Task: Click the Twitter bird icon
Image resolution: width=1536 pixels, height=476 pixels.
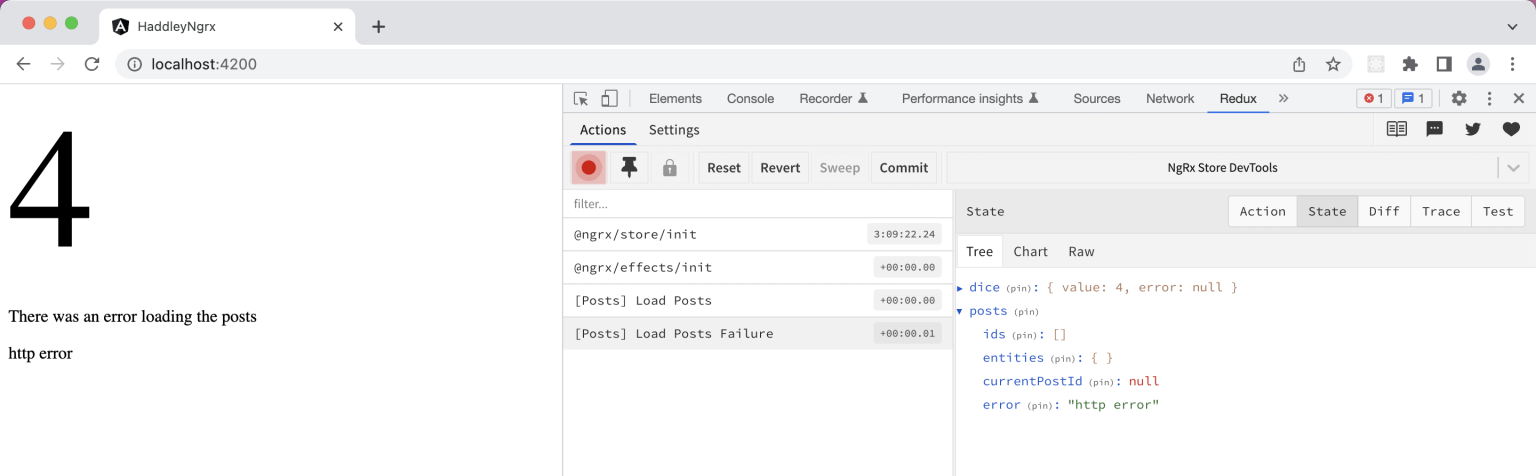Action: [1473, 129]
